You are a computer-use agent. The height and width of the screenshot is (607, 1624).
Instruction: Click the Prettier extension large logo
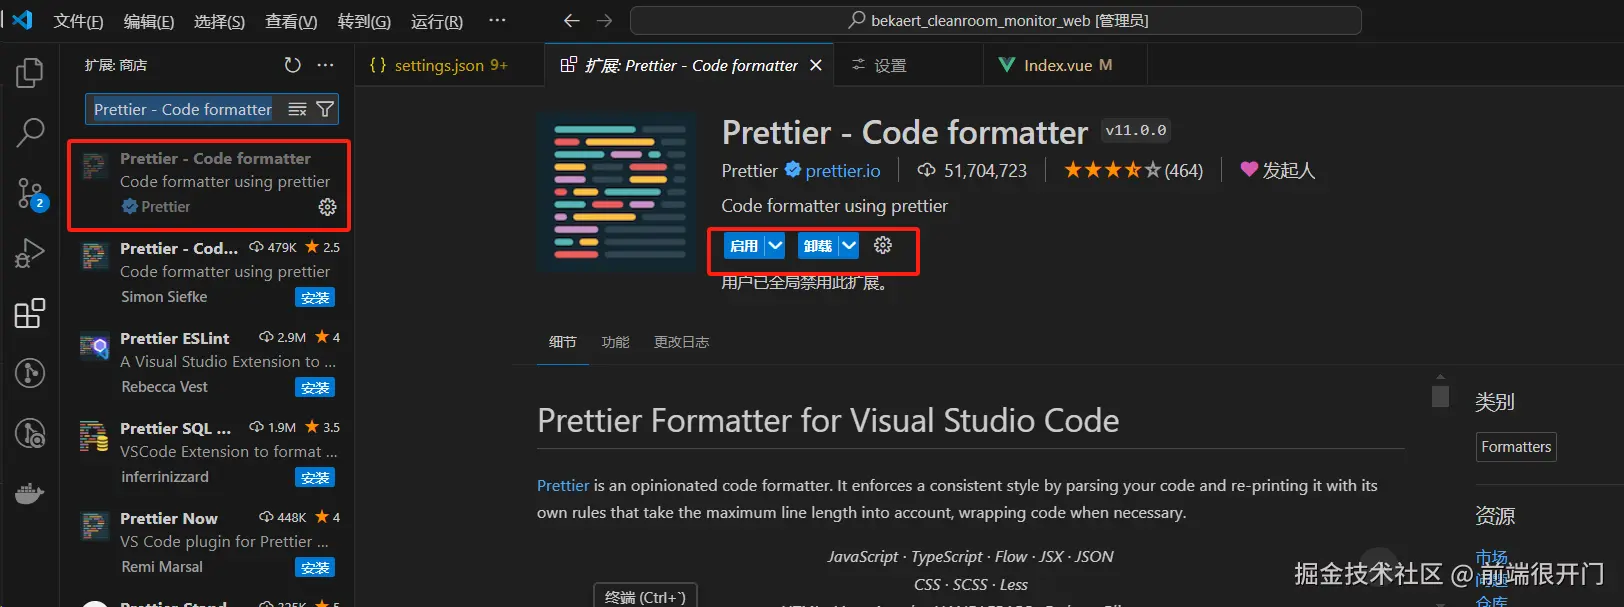click(x=617, y=192)
